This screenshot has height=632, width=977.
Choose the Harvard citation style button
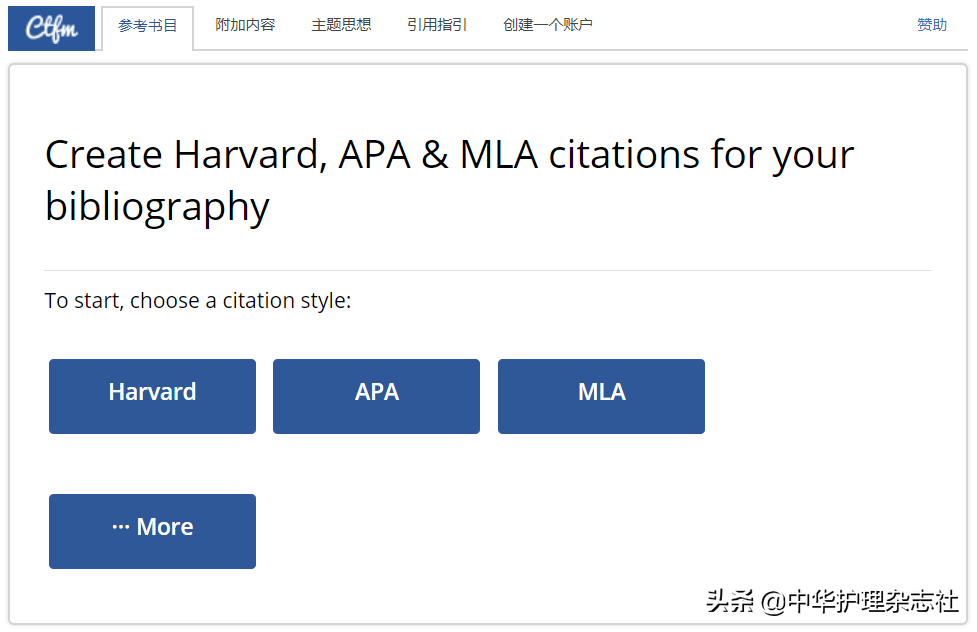153,396
